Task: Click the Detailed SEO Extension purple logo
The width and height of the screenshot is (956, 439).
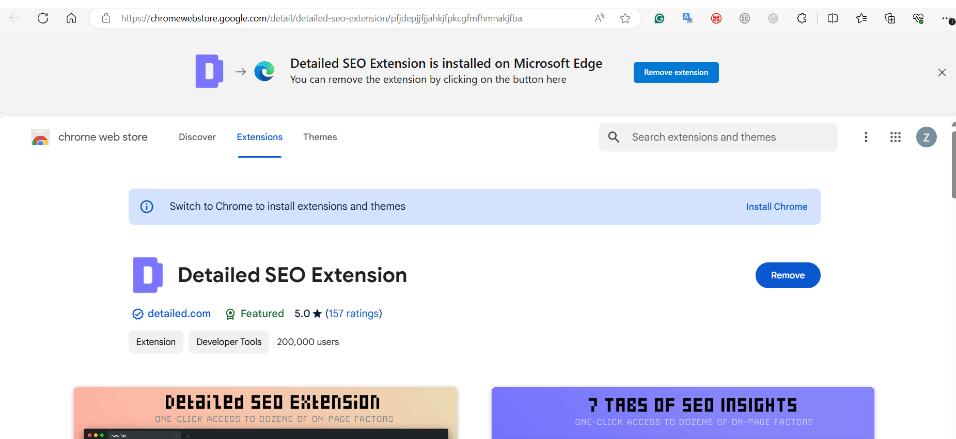Action: tap(148, 275)
